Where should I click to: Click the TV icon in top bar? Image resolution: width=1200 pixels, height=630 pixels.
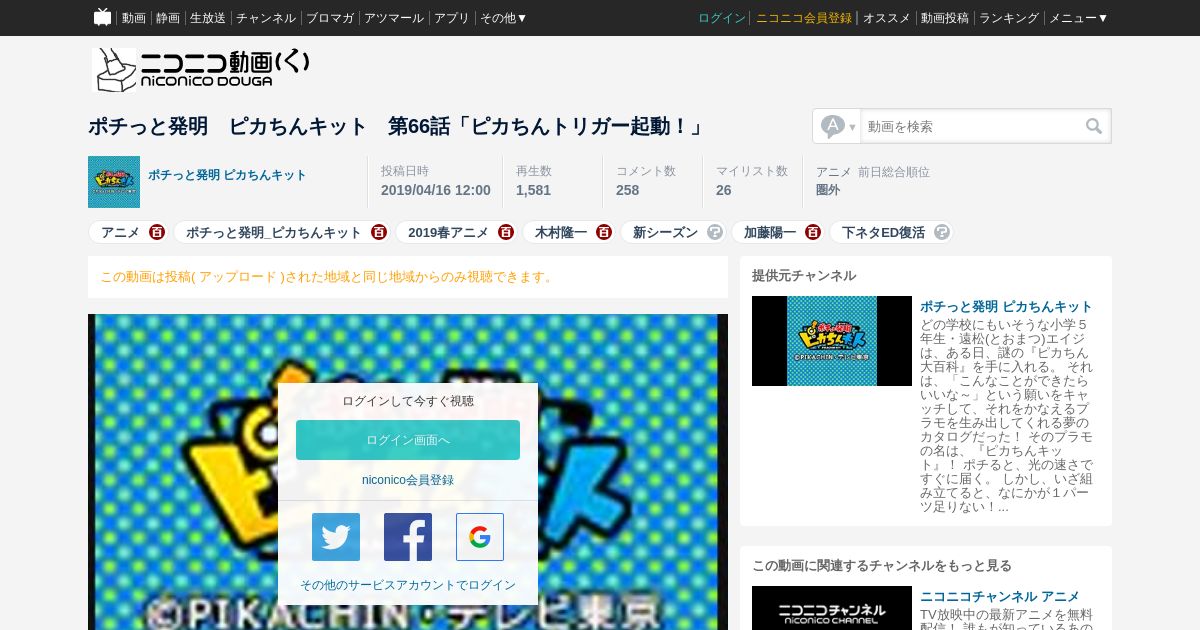(102, 17)
